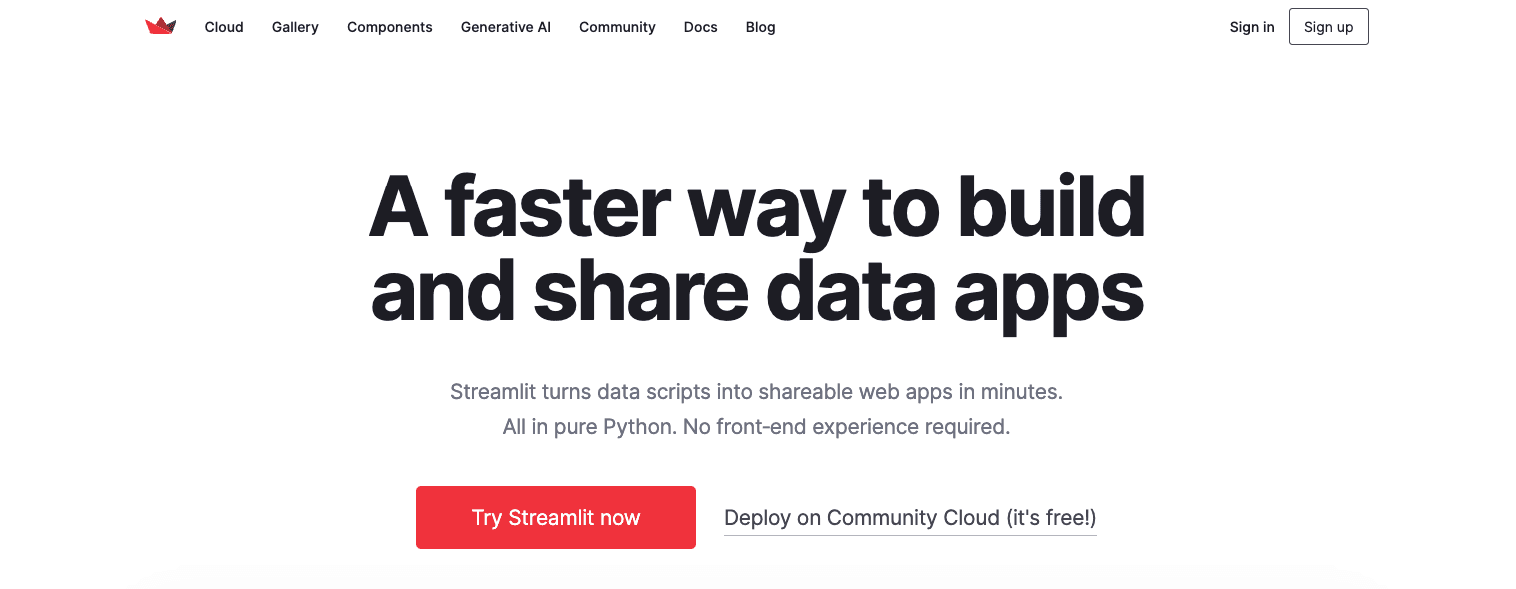Click the Try Streamlit now red button
1516x589 pixels.
coord(556,517)
